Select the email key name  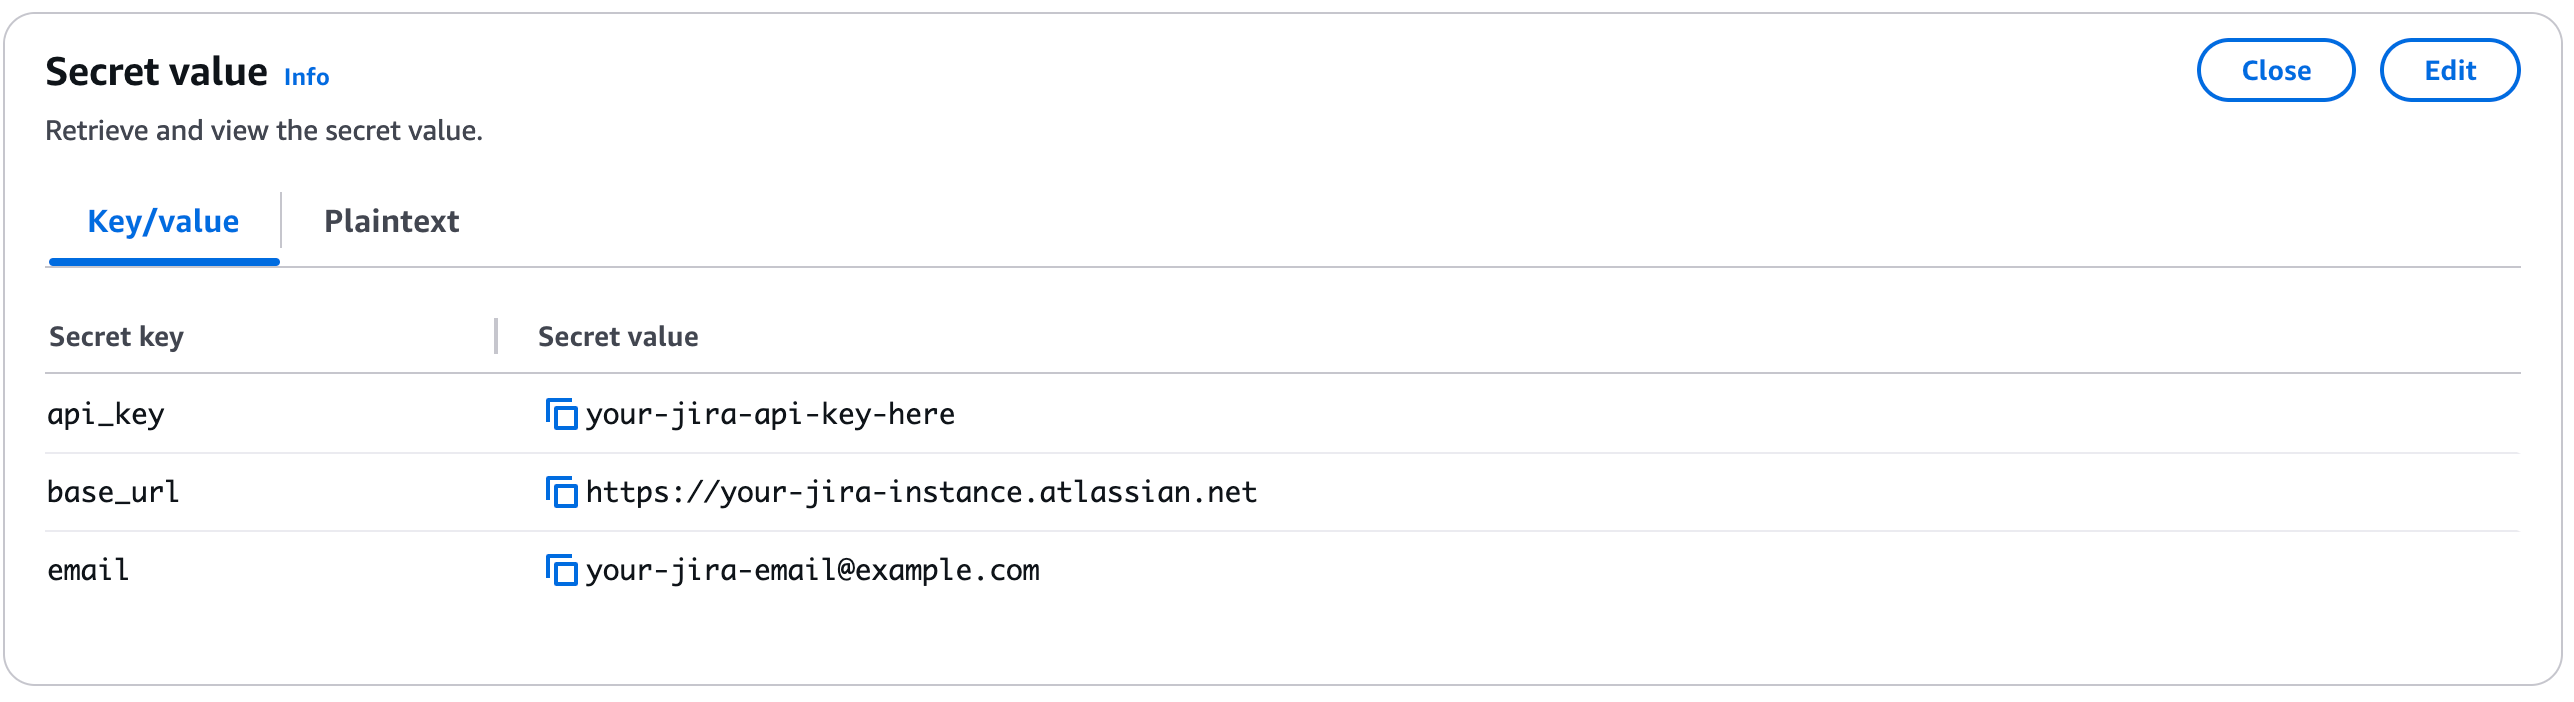[88, 570]
